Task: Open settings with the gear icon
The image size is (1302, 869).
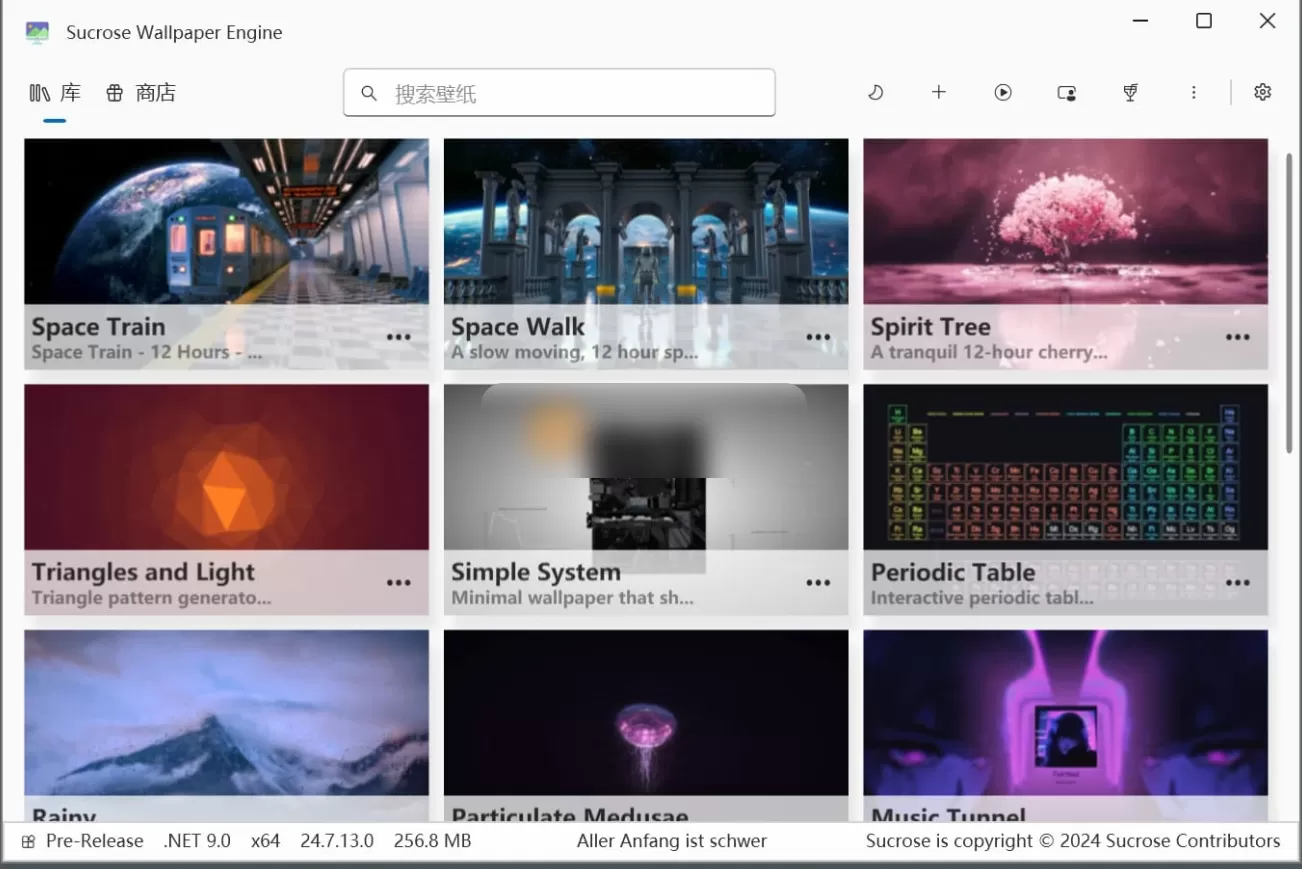Action: pos(1262,92)
